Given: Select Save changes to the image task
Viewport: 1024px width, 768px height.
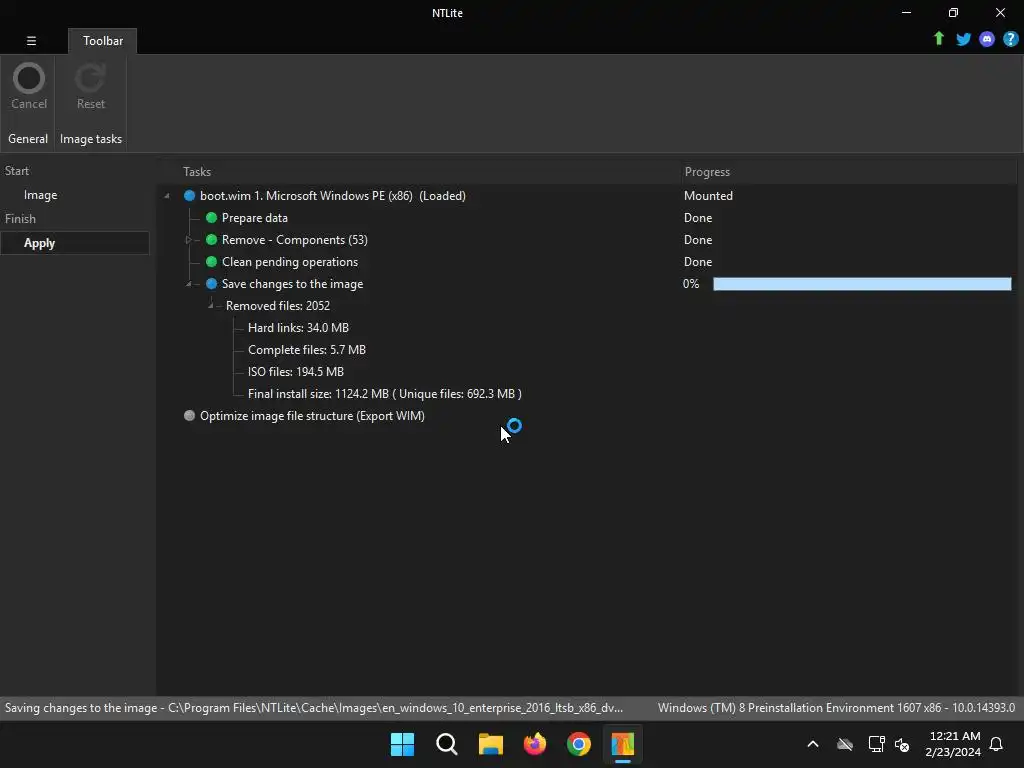Looking at the screenshot, I should pos(292,283).
